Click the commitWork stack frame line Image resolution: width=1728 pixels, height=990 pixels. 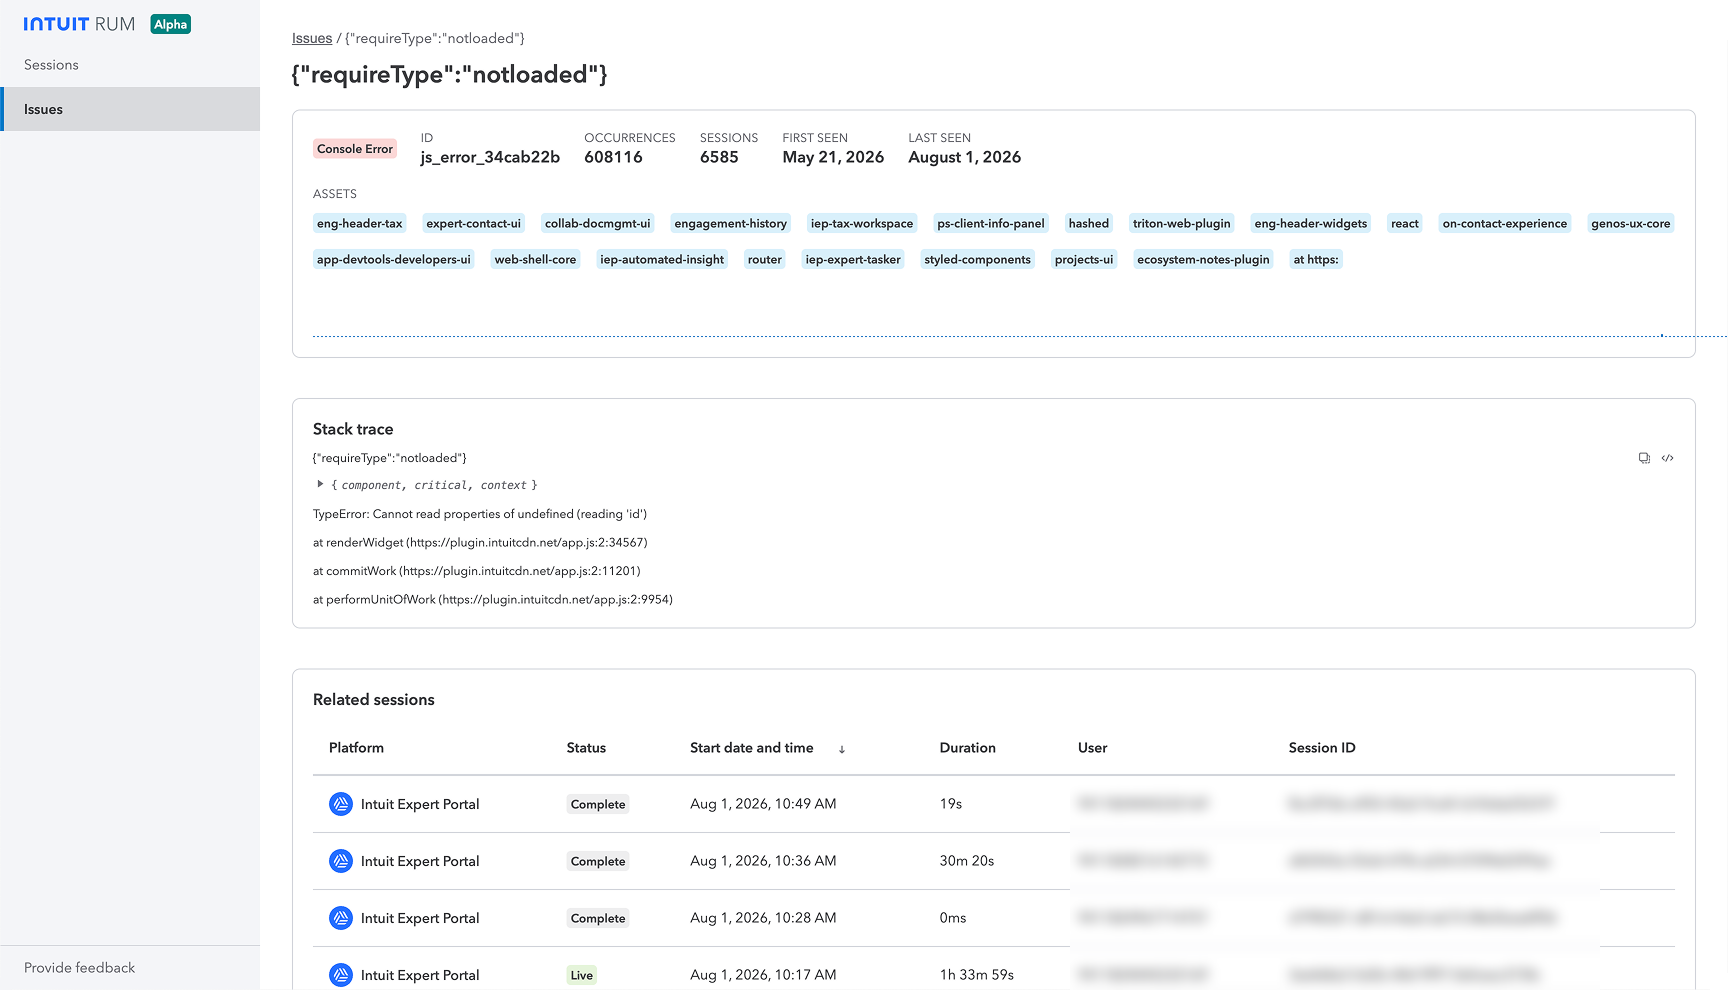coord(477,571)
